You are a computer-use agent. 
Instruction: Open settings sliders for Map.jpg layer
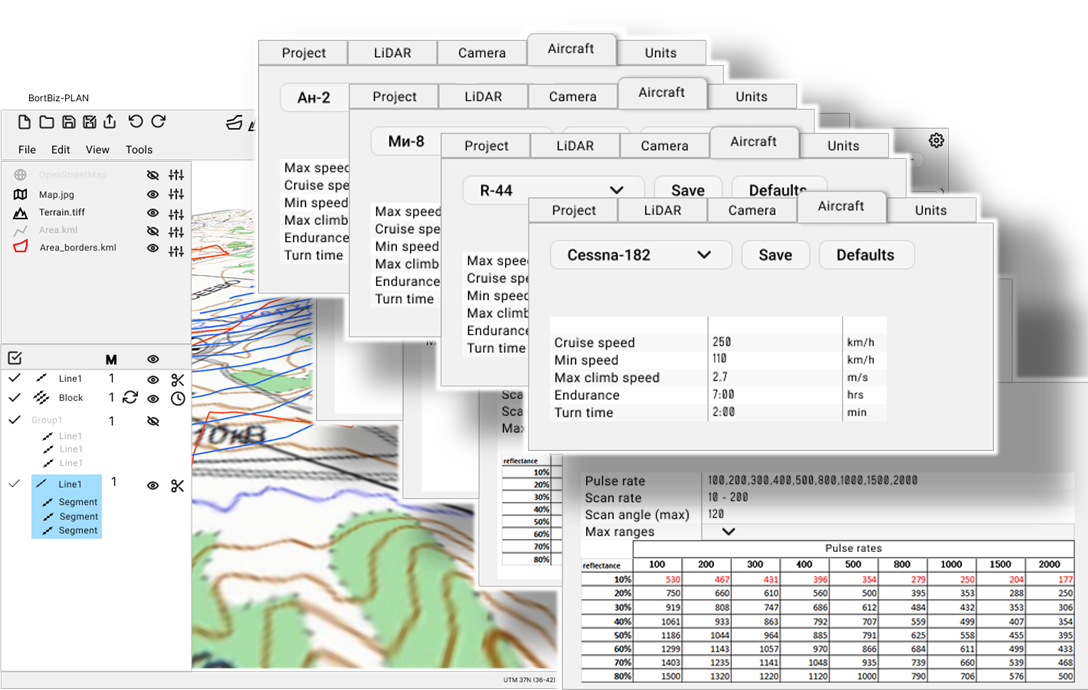177,195
